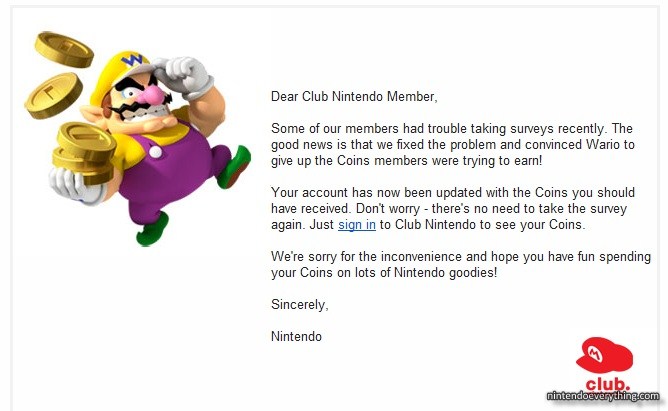Image resolution: width=668 pixels, height=411 pixels.
Task: Click Wario's green shoe at the bottom
Action: (x=155, y=232)
